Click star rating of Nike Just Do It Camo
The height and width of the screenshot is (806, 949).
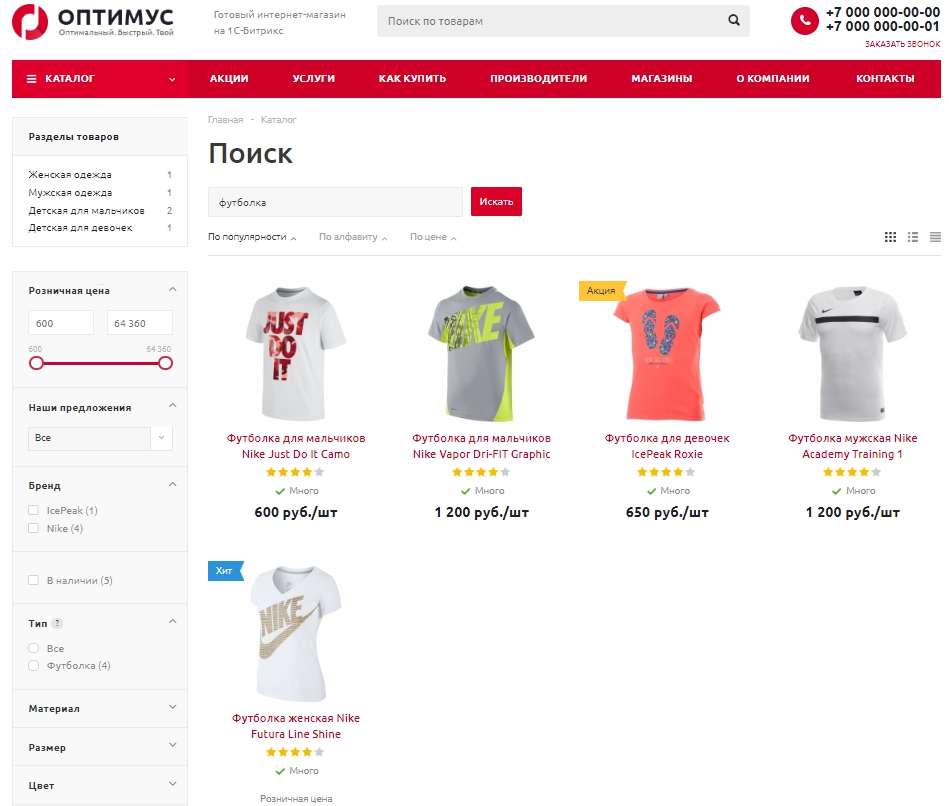point(295,472)
